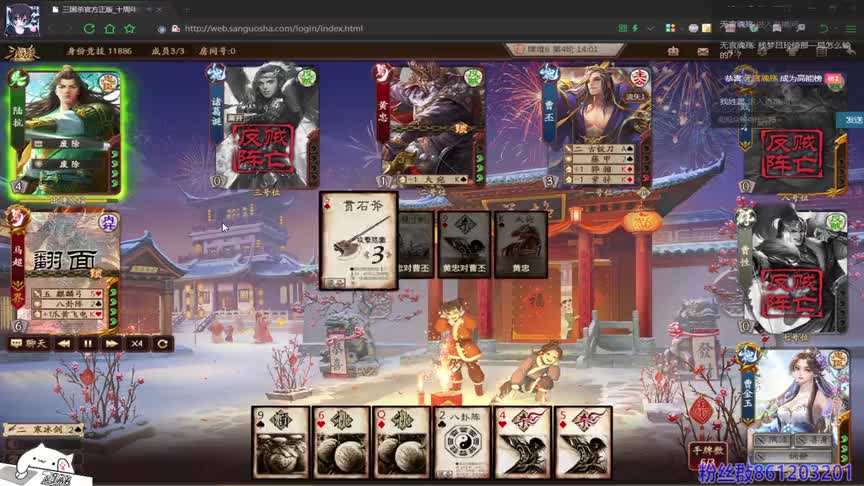Click the rewind replay button
The width and height of the screenshot is (864, 486).
63,343
